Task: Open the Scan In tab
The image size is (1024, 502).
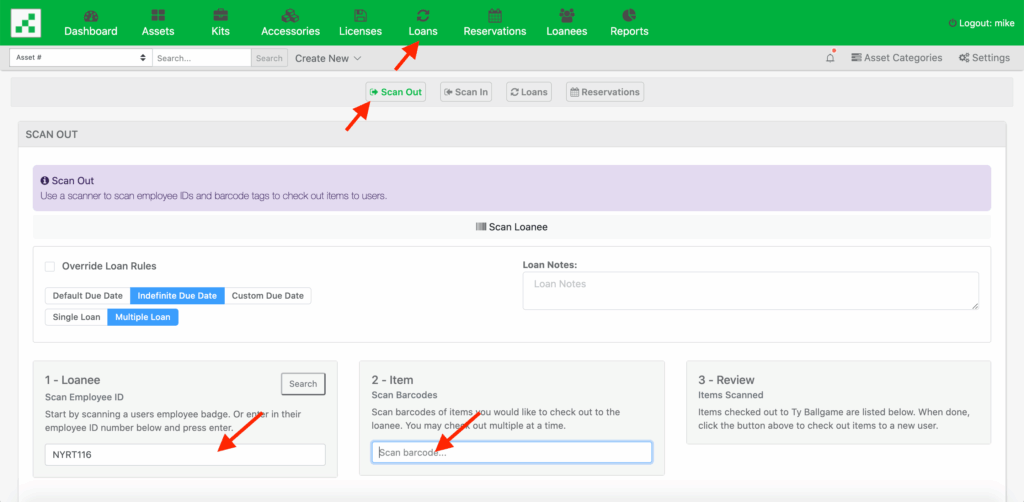Action: point(466,92)
